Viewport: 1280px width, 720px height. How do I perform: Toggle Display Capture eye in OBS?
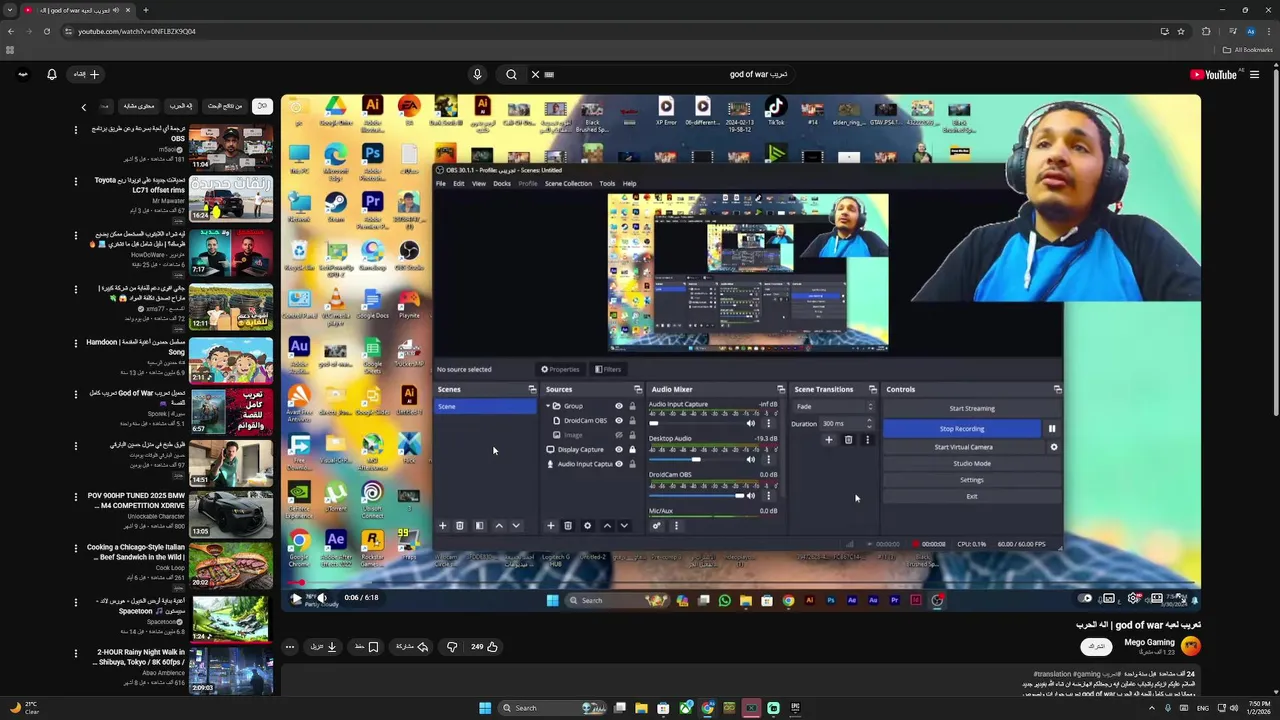coord(618,450)
